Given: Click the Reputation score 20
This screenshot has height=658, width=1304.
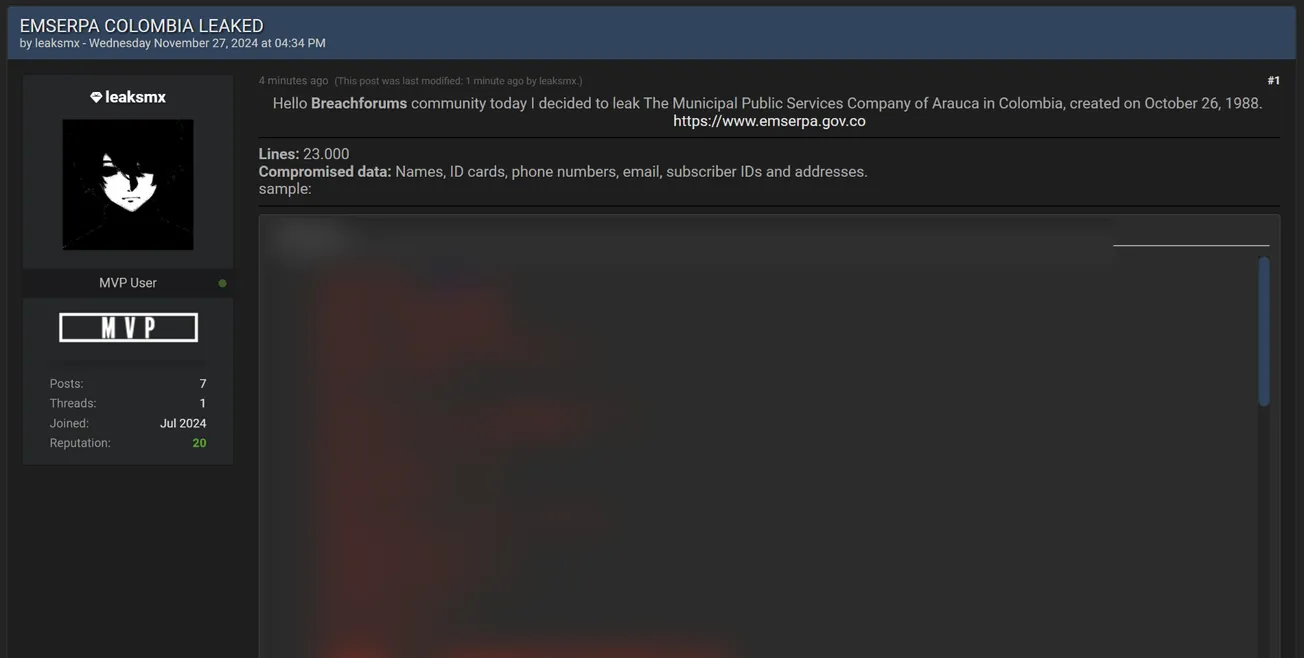Looking at the screenshot, I should 199,443.
